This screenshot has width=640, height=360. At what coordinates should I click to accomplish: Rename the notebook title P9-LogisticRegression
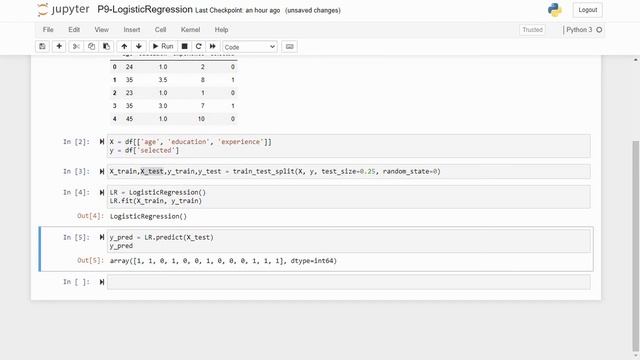(145, 9)
